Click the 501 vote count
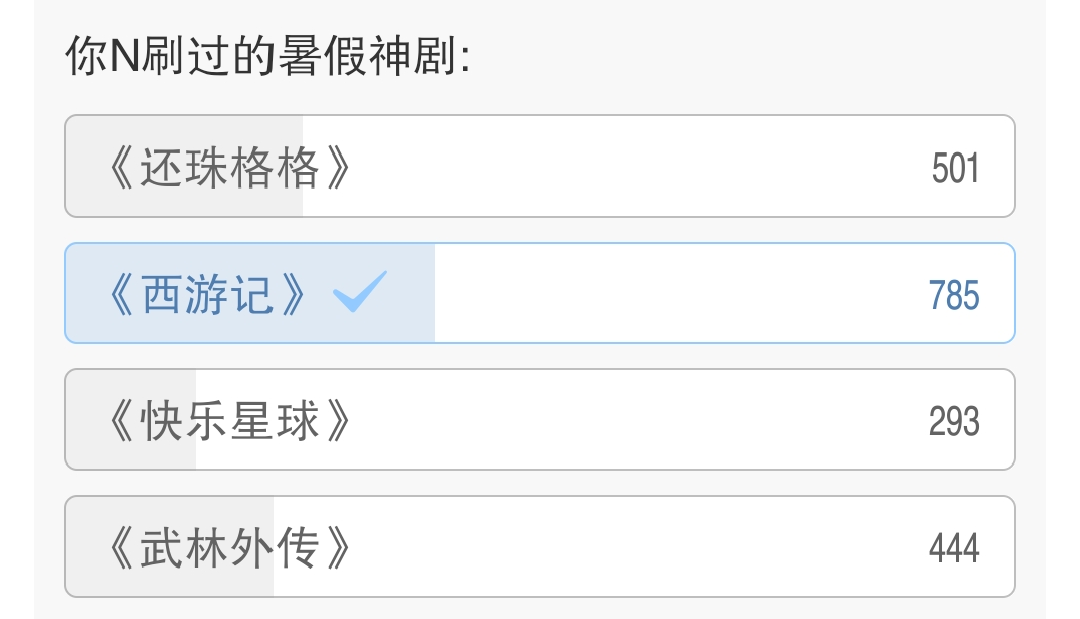Screen dimensions: 1080x619 coord(954,168)
